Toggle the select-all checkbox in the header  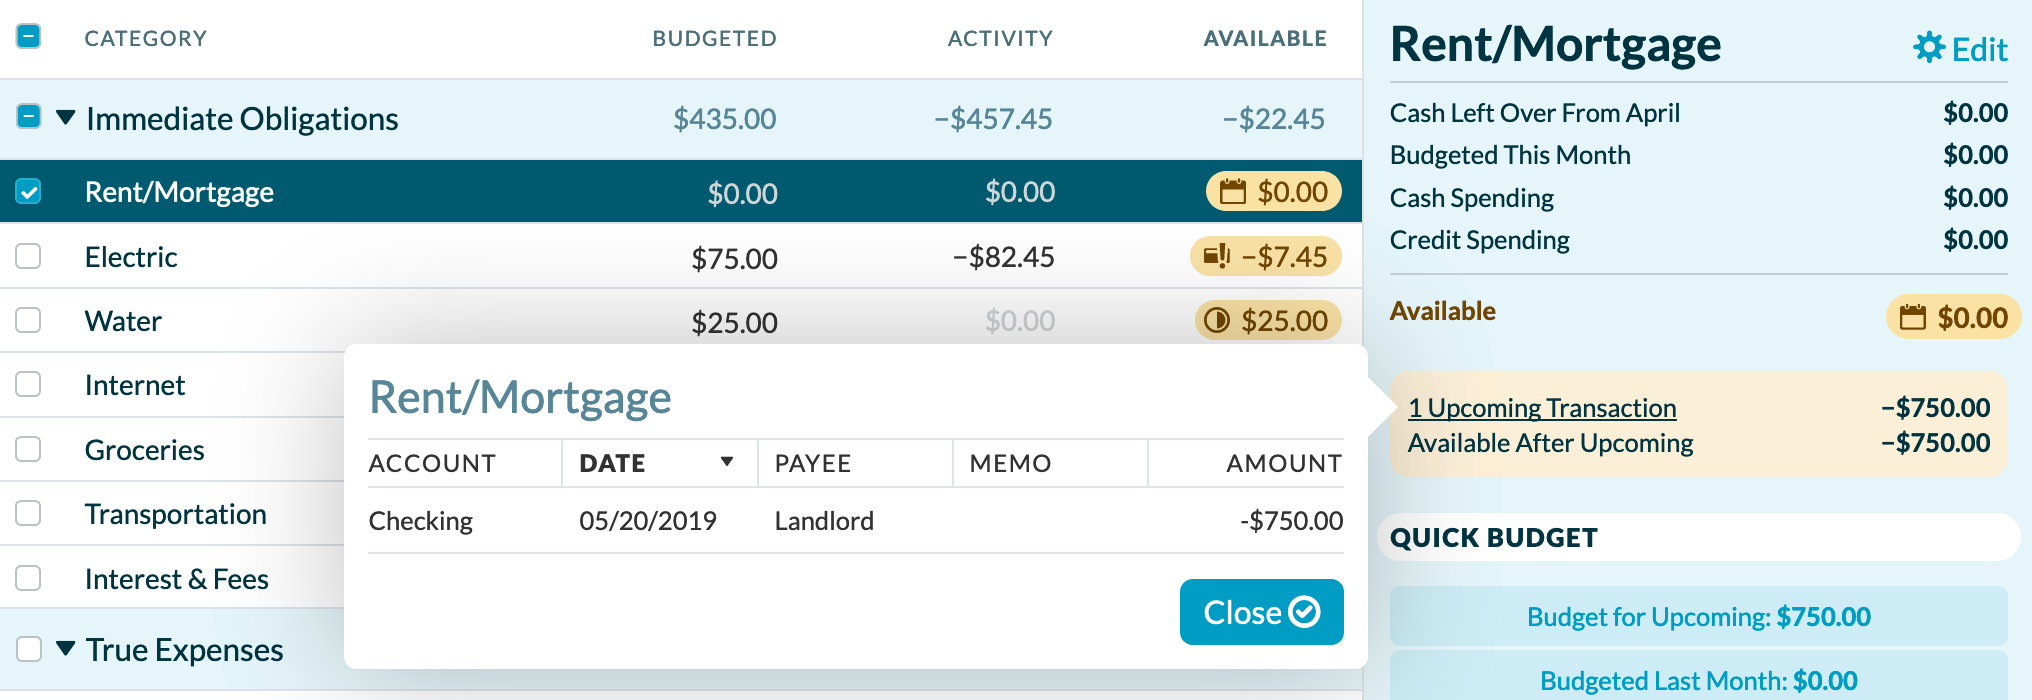click(28, 36)
